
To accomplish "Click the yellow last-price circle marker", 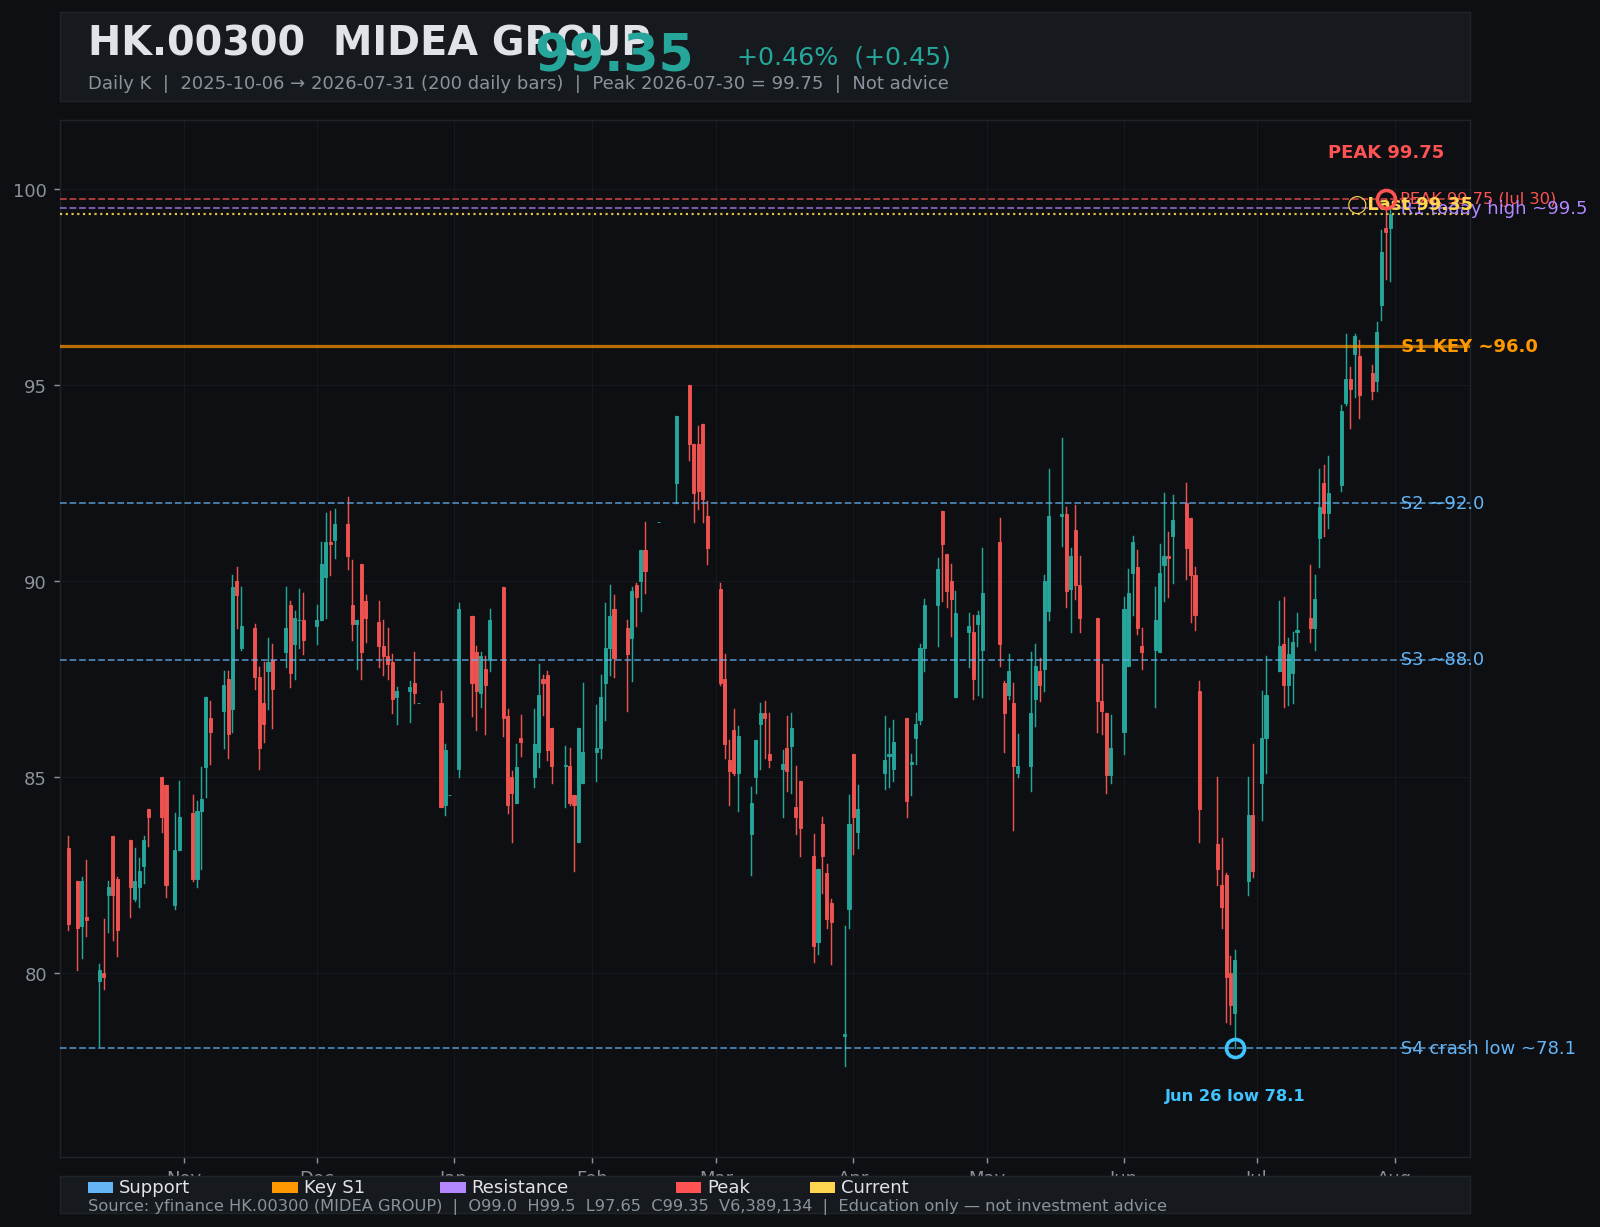I will pos(1357,205).
